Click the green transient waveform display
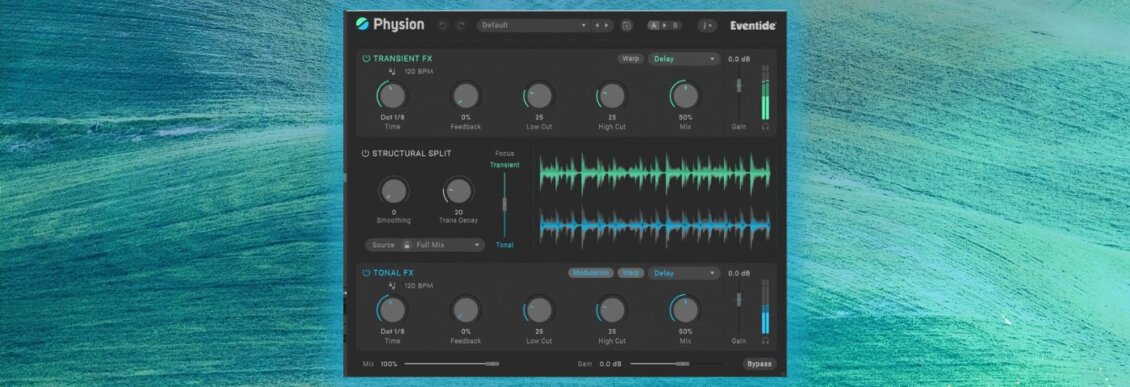Image resolution: width=1130 pixels, height=387 pixels. 655,173
